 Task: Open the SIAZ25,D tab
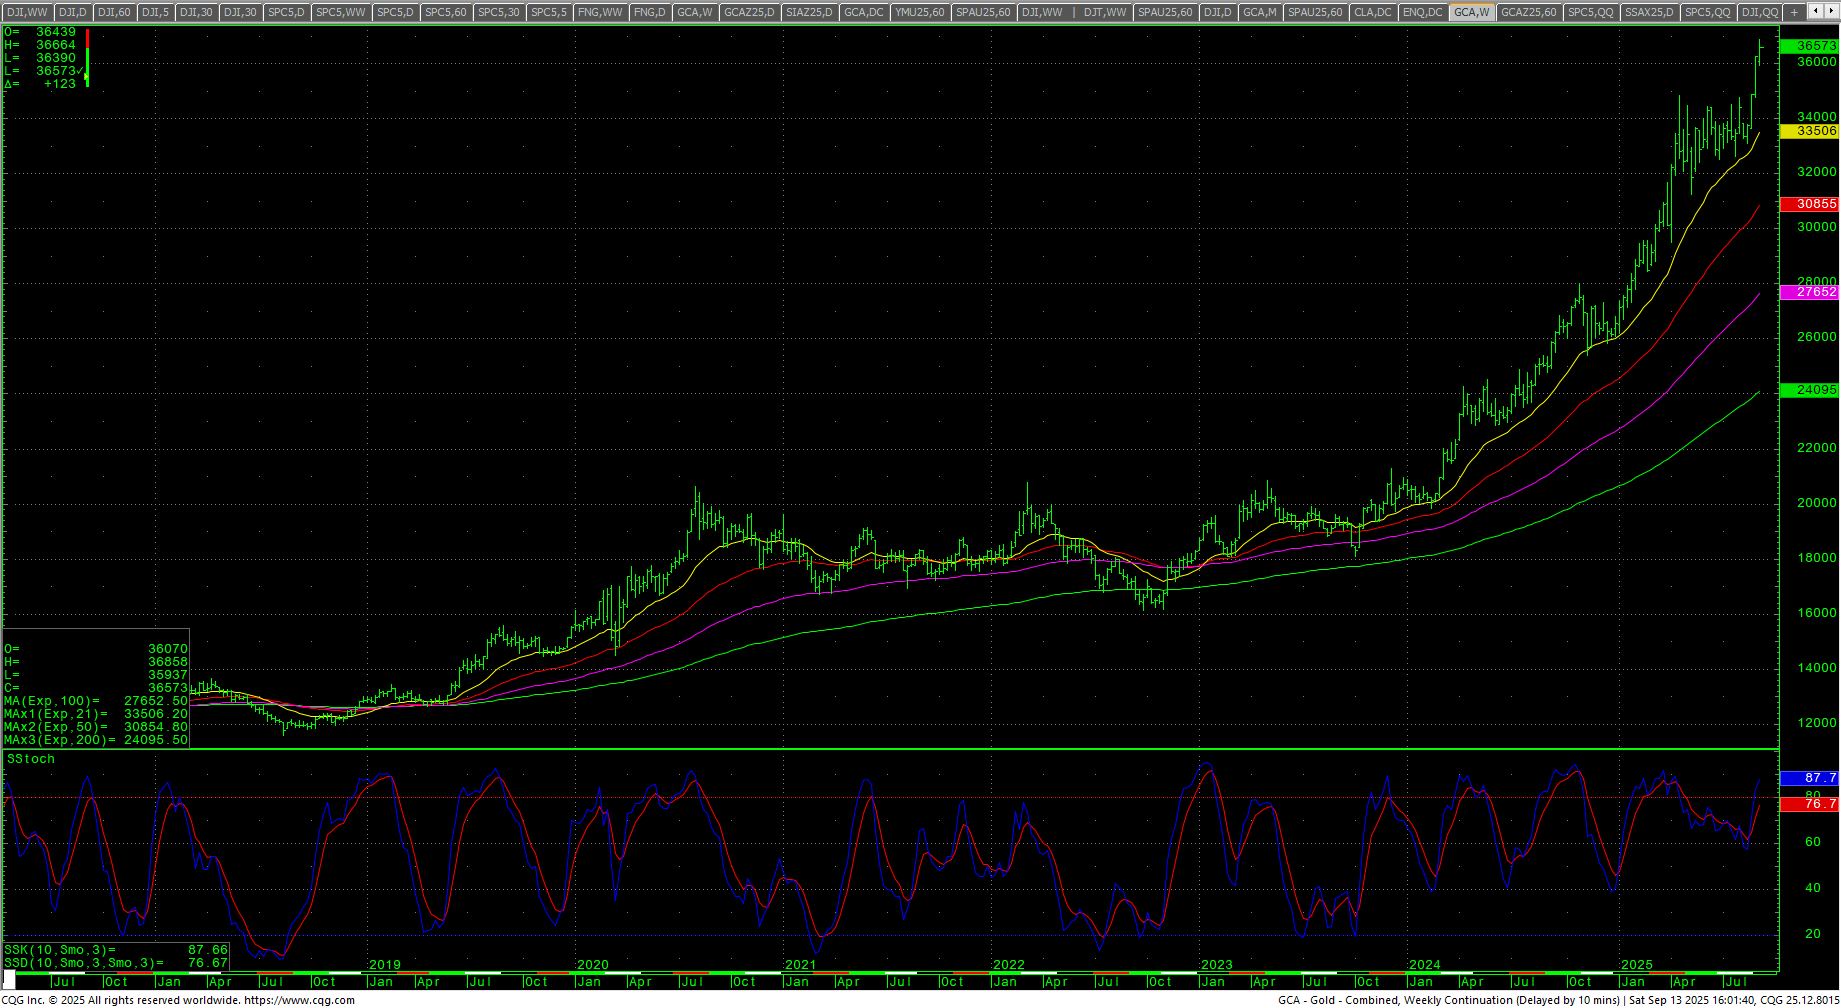808,12
